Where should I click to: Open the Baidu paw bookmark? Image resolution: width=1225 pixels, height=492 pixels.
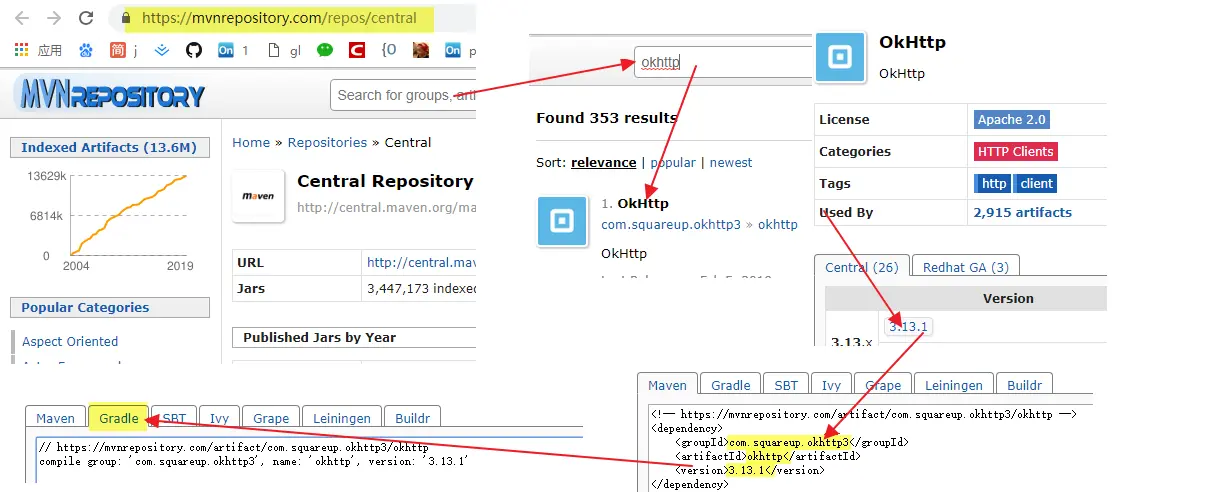pyautogui.click(x=86, y=49)
